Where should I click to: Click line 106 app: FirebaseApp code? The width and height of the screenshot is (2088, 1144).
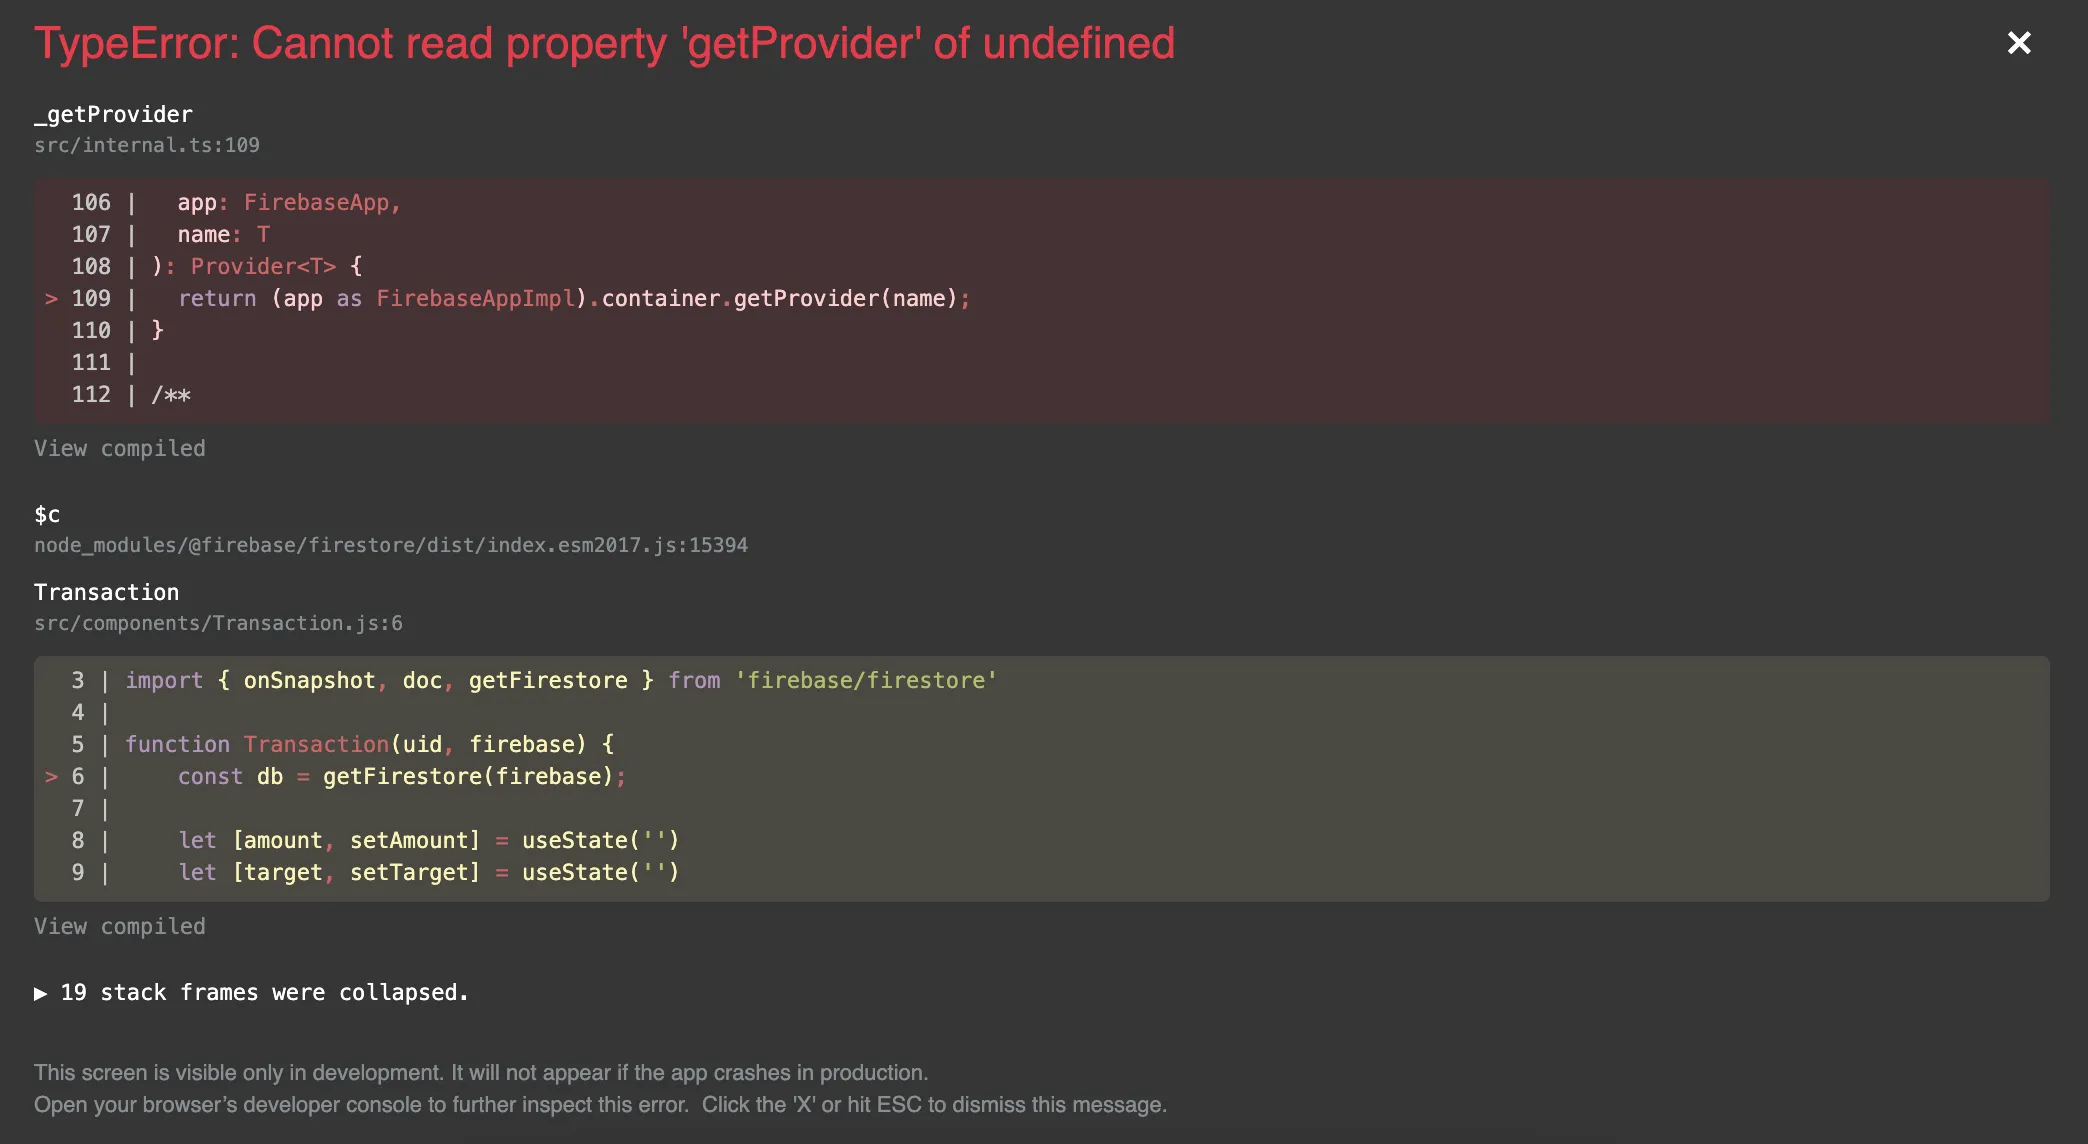click(x=288, y=202)
